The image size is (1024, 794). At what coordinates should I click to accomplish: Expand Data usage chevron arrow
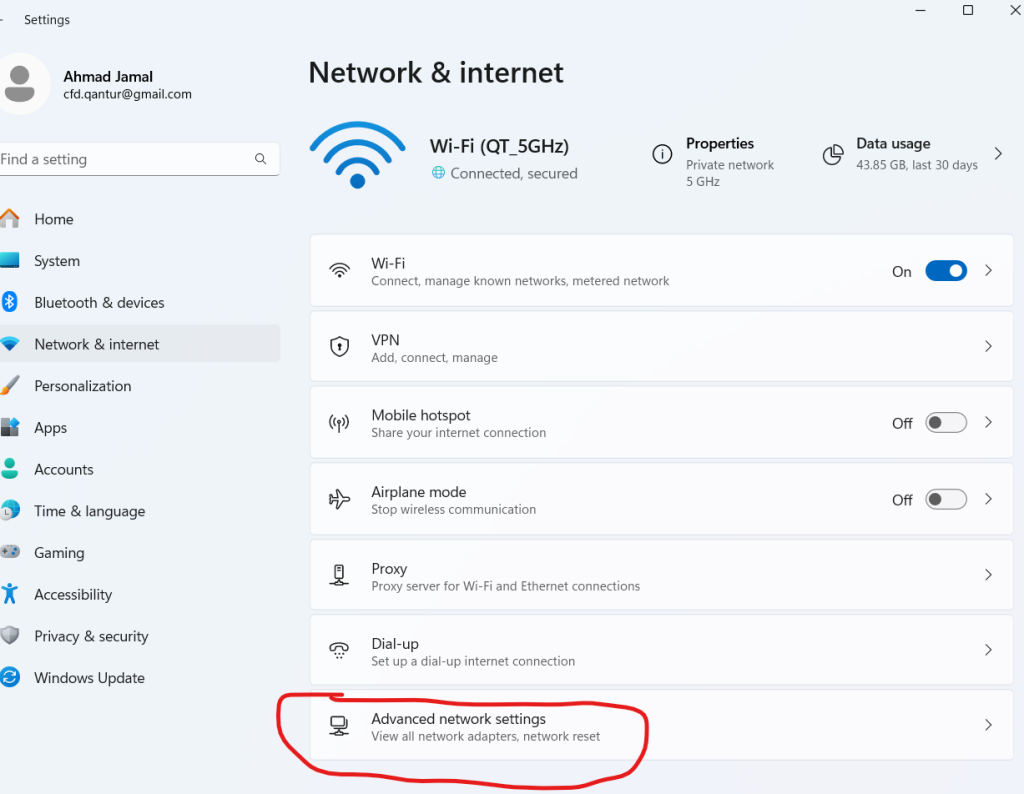(998, 154)
